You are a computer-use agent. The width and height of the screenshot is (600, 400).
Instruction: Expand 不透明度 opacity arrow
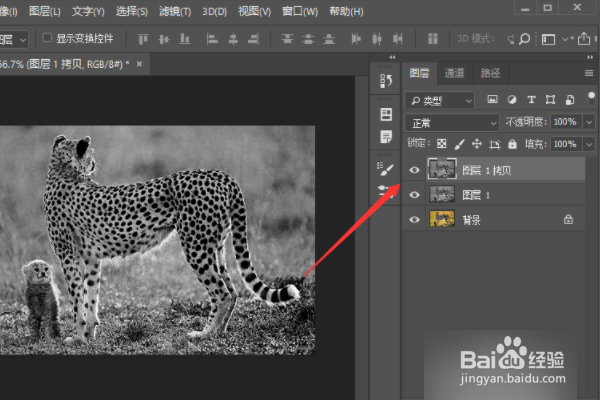pyautogui.click(x=589, y=122)
